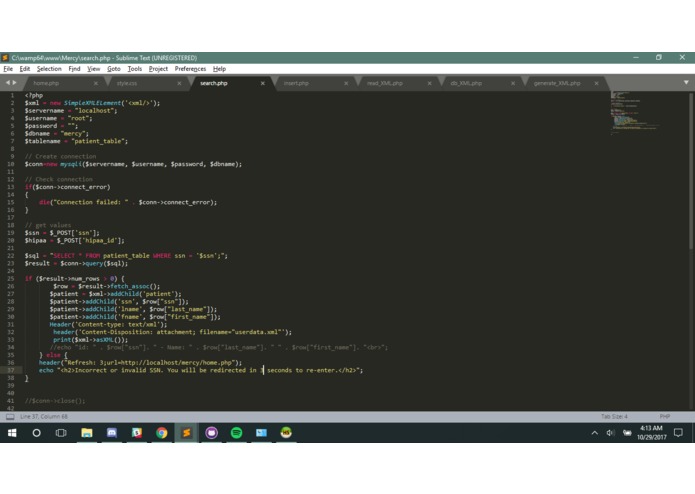
Task: Close the style.css tab
Action: pyautogui.click(x=179, y=83)
